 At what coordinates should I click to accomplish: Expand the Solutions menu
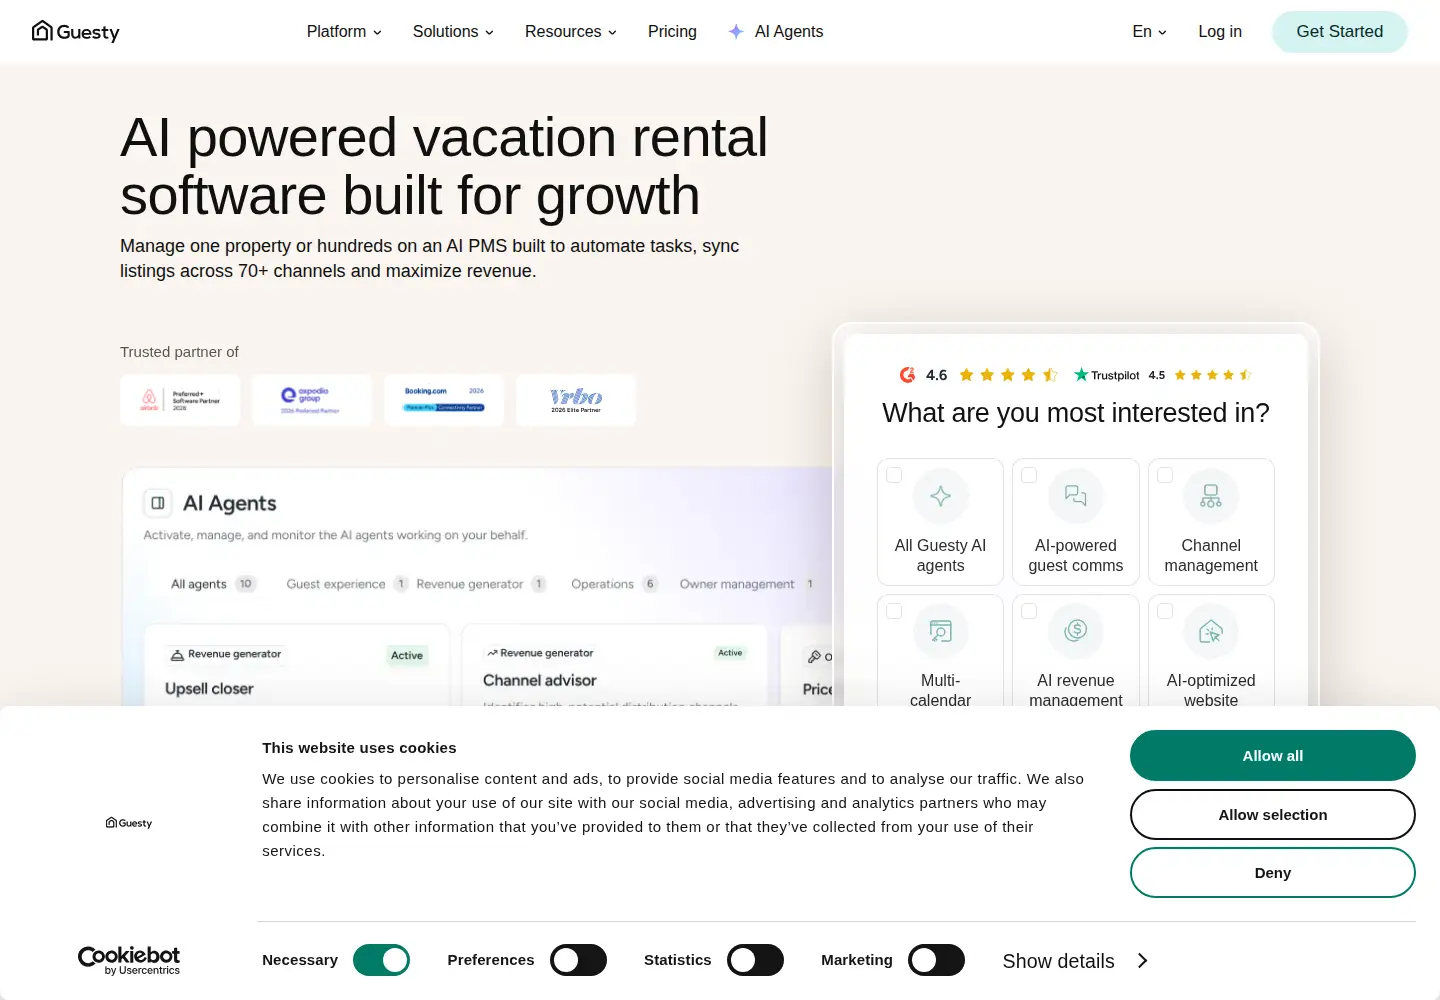click(453, 32)
